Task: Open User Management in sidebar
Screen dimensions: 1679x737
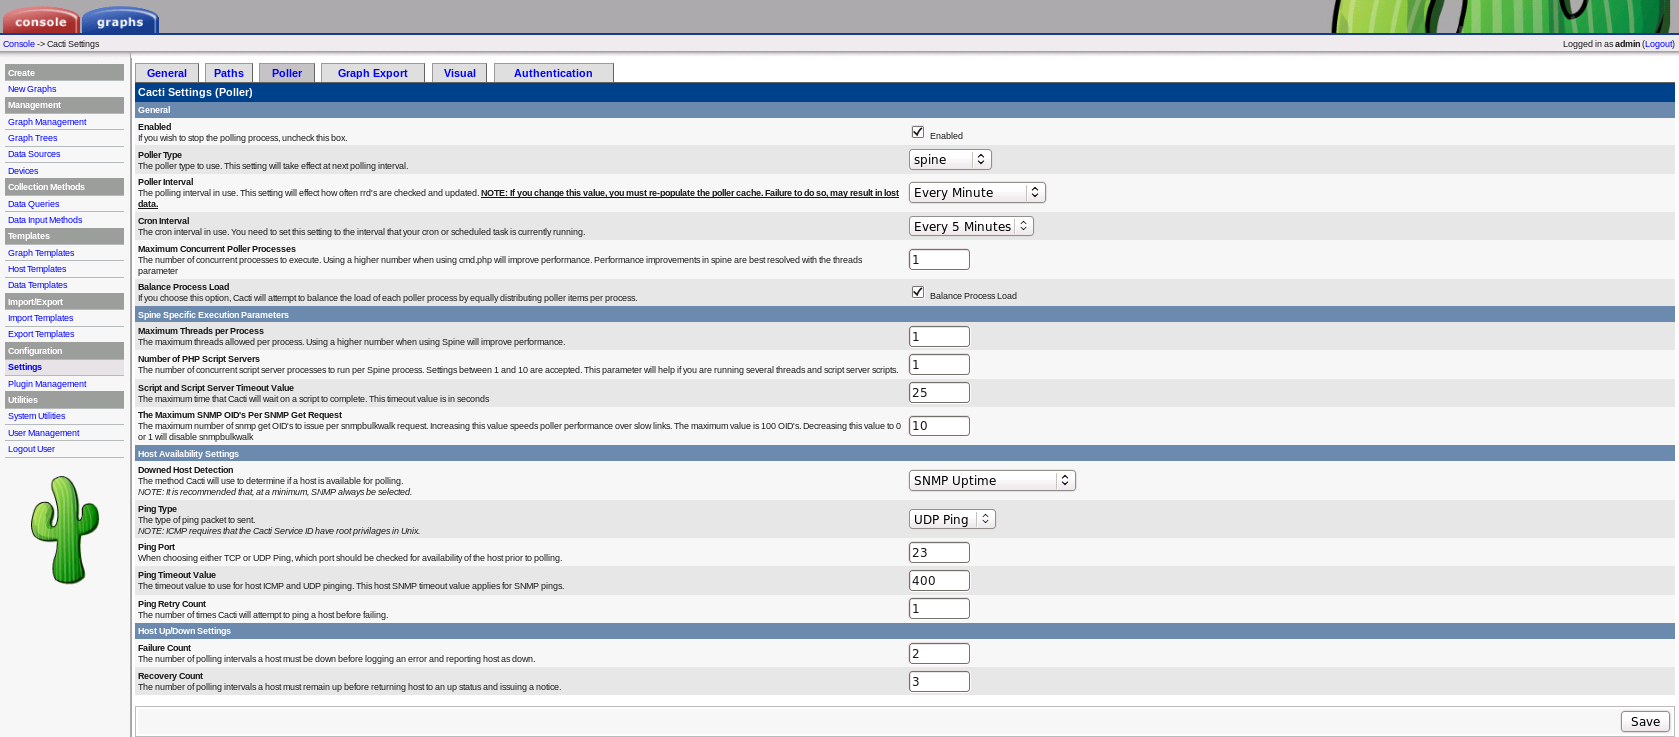Action: tap(44, 433)
